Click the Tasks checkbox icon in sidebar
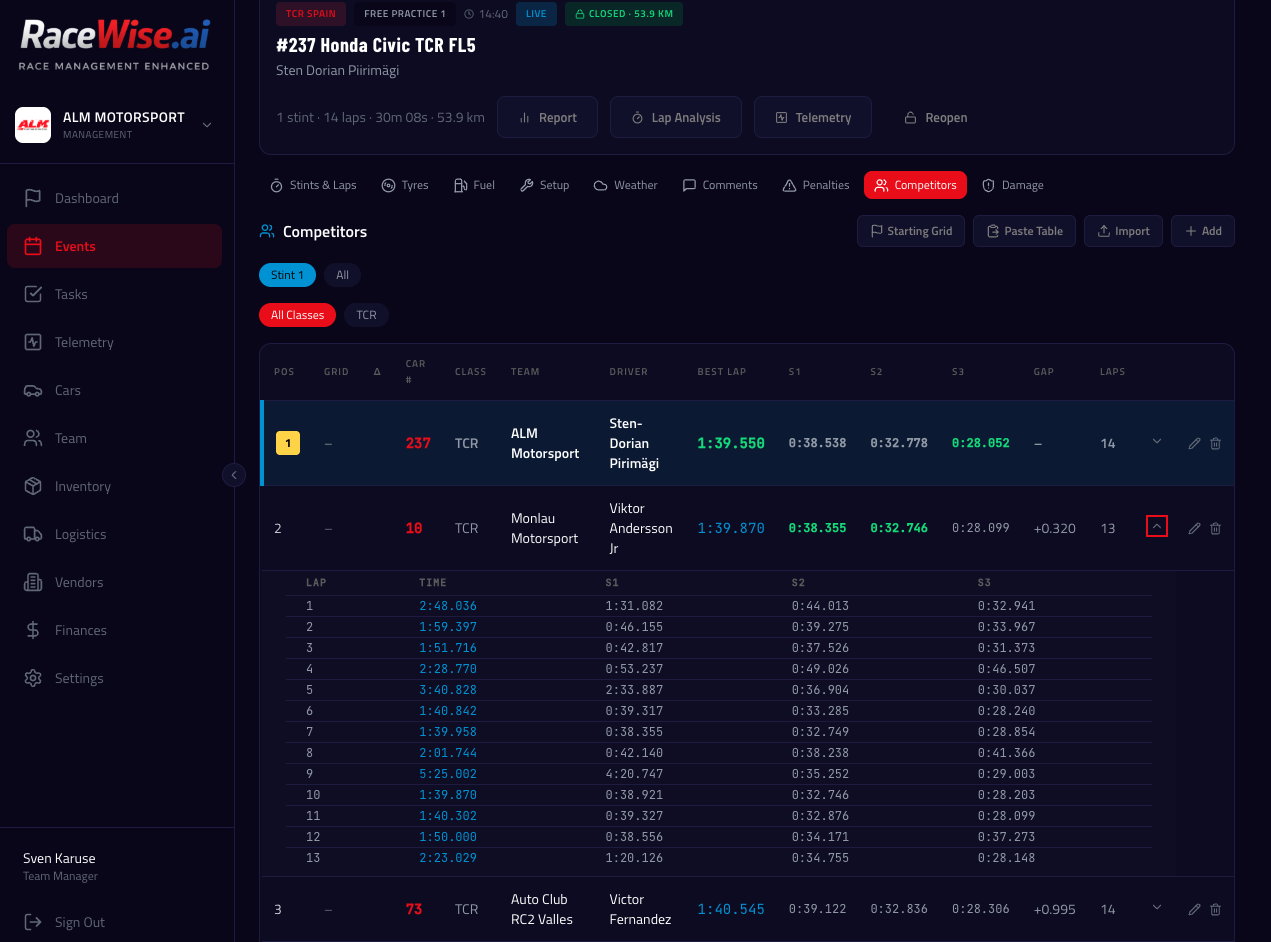 (x=33, y=294)
